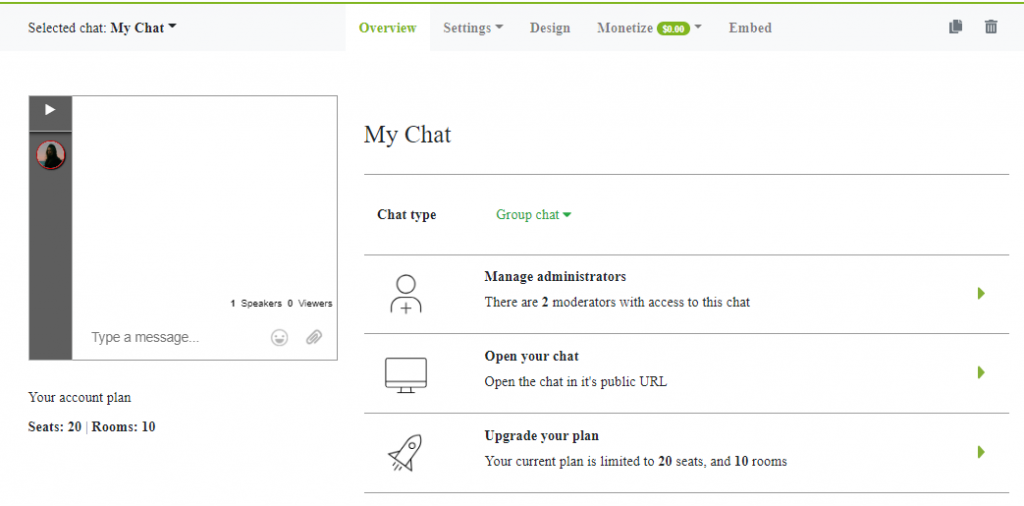1024x506 pixels.
Task: Click the rocket upgrade plan icon
Action: click(x=406, y=452)
